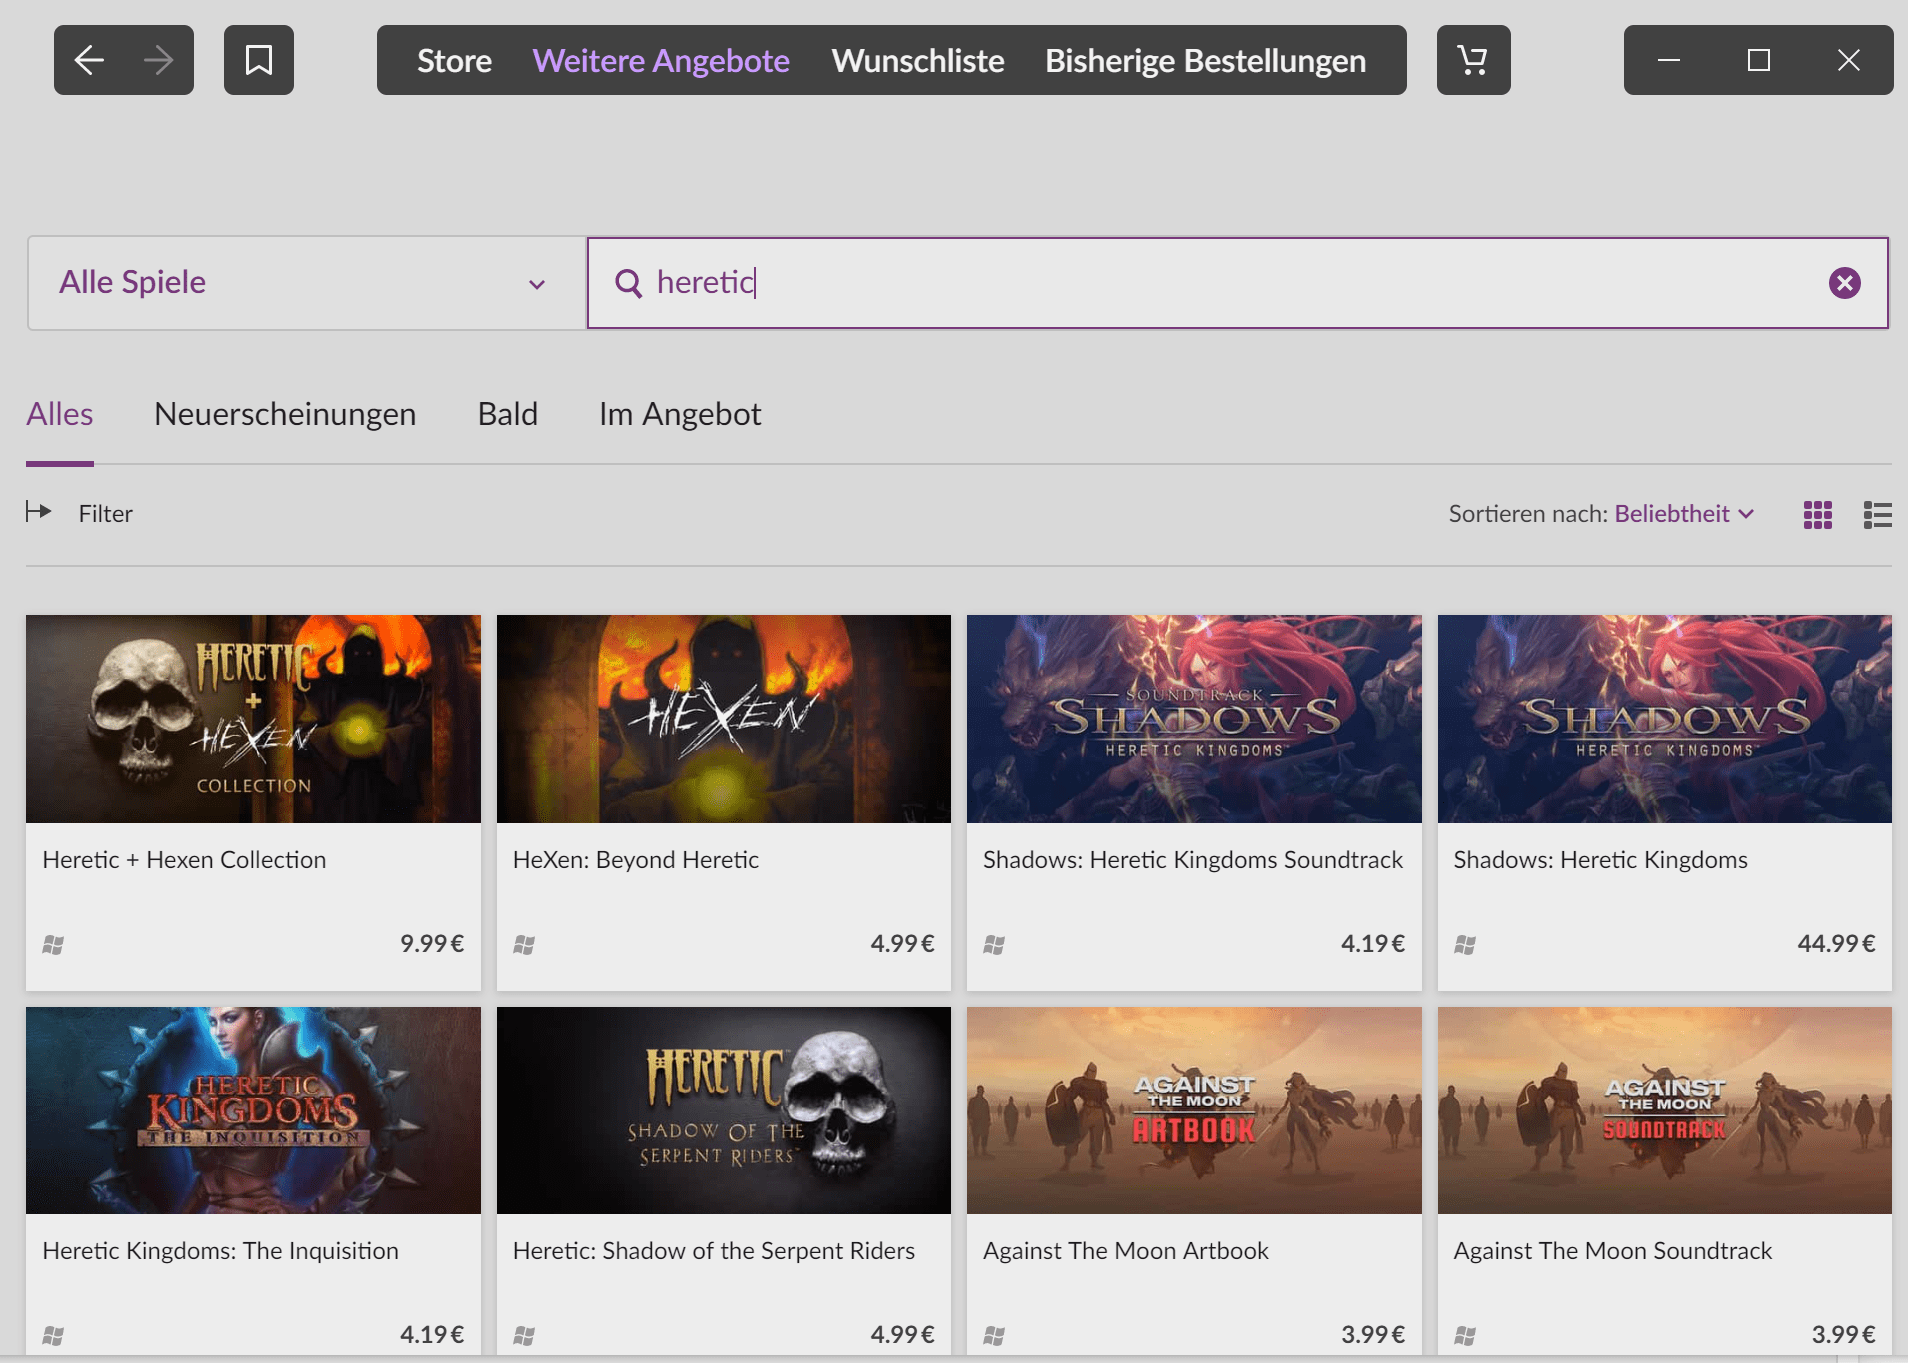Click the 44.99€ price
This screenshot has width=1908, height=1363.
tap(1836, 943)
